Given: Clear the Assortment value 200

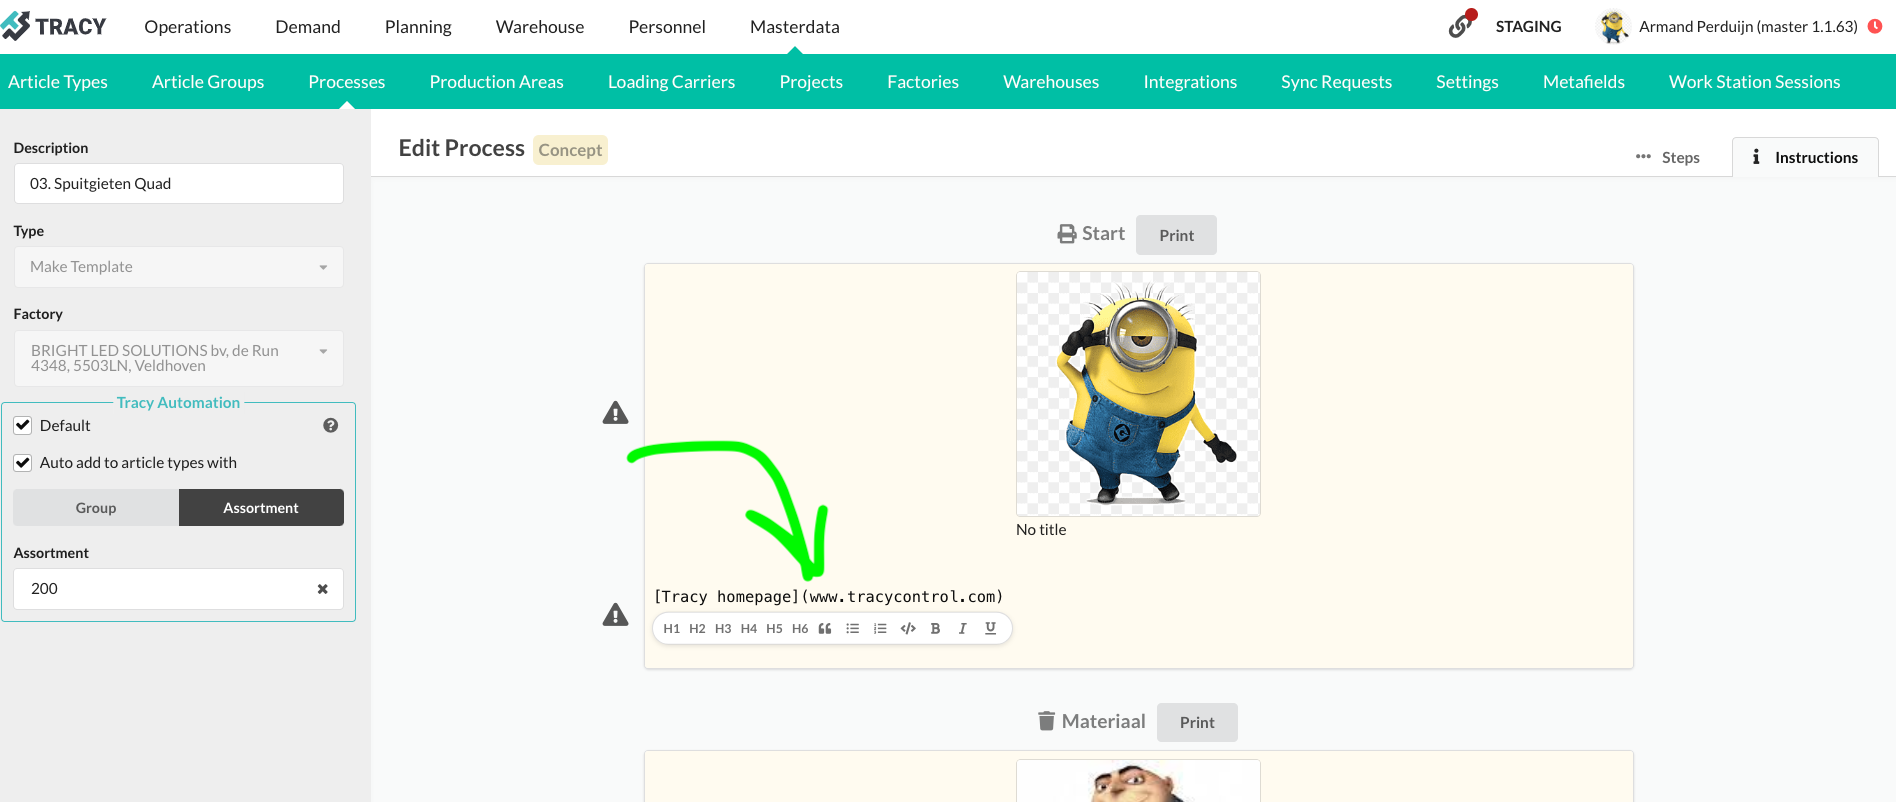Looking at the screenshot, I should pyautogui.click(x=322, y=589).
